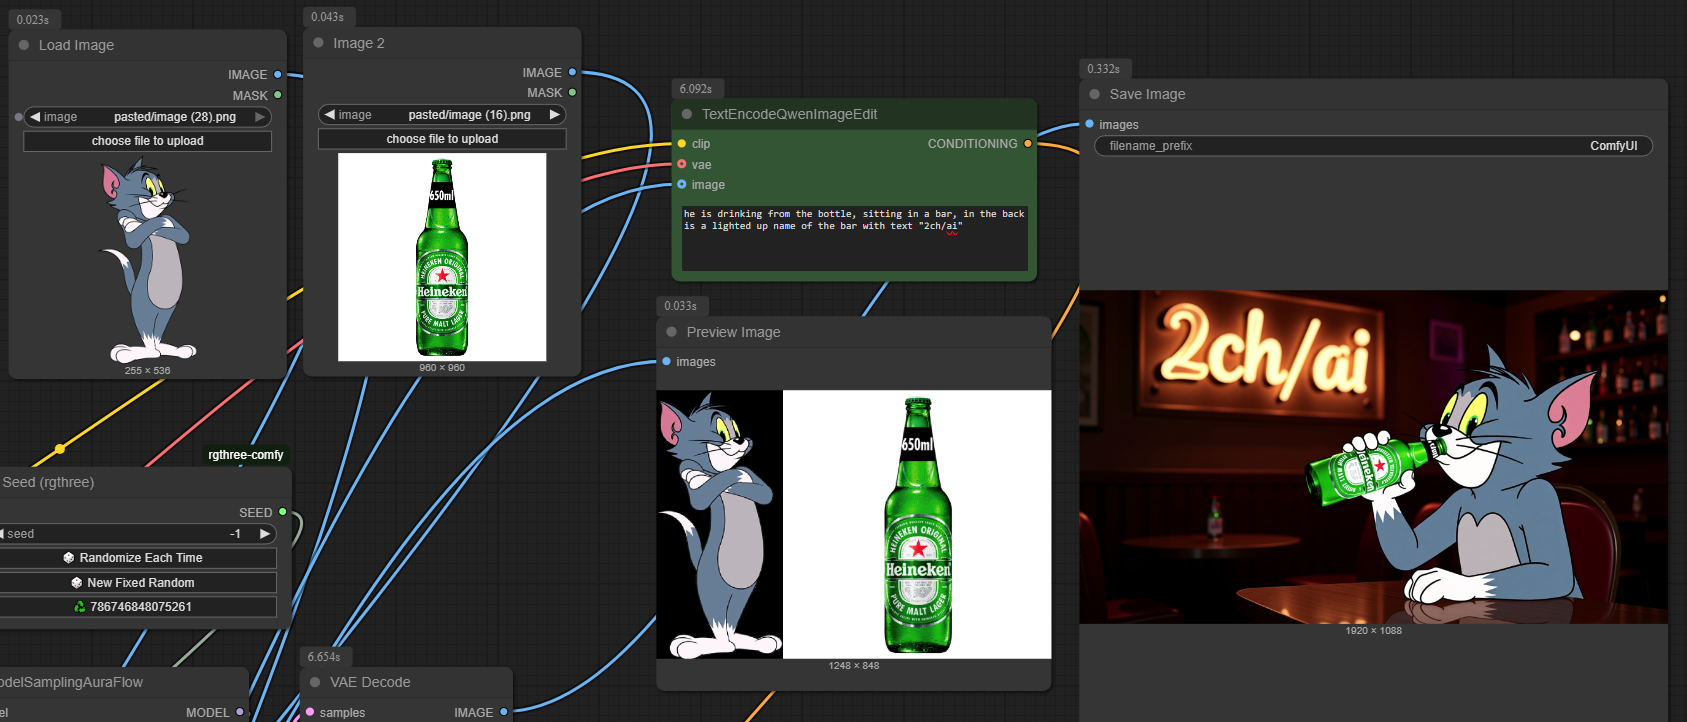Click the filename_prefix field in Save Image

(1374, 146)
